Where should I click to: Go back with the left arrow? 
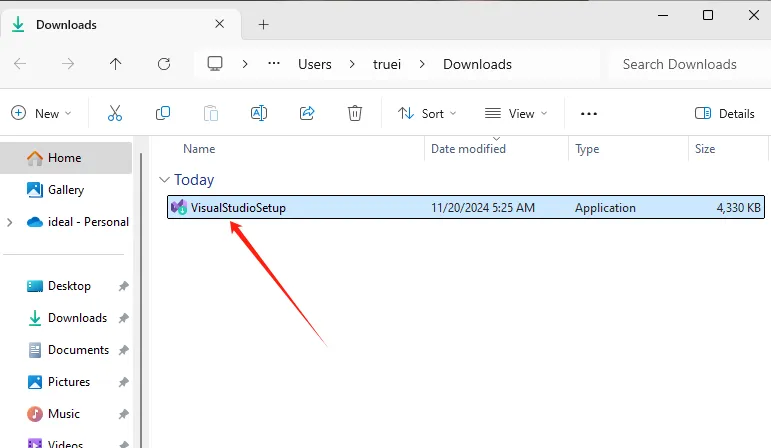click(x=20, y=64)
